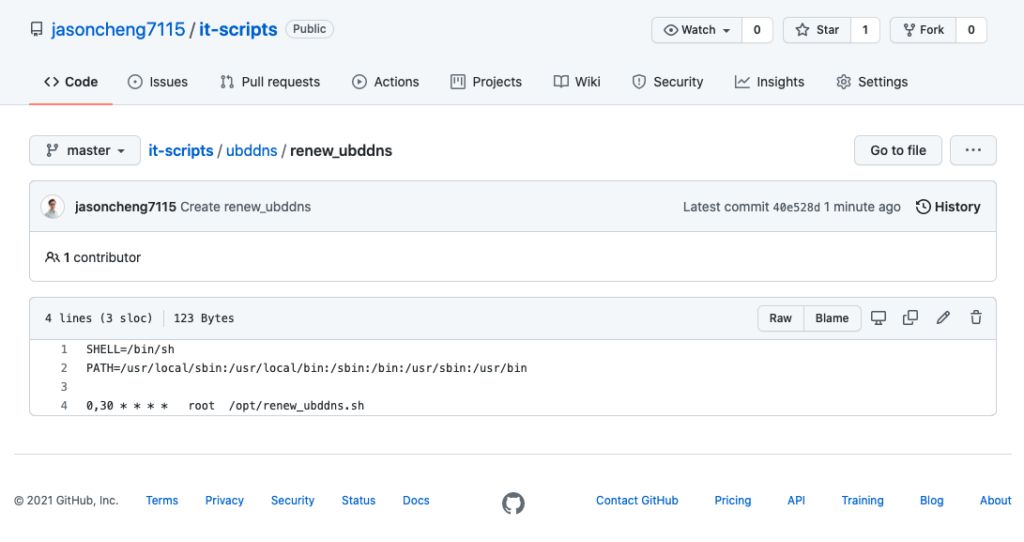Click the contributors people icon
The height and width of the screenshot is (542, 1024).
click(52, 257)
